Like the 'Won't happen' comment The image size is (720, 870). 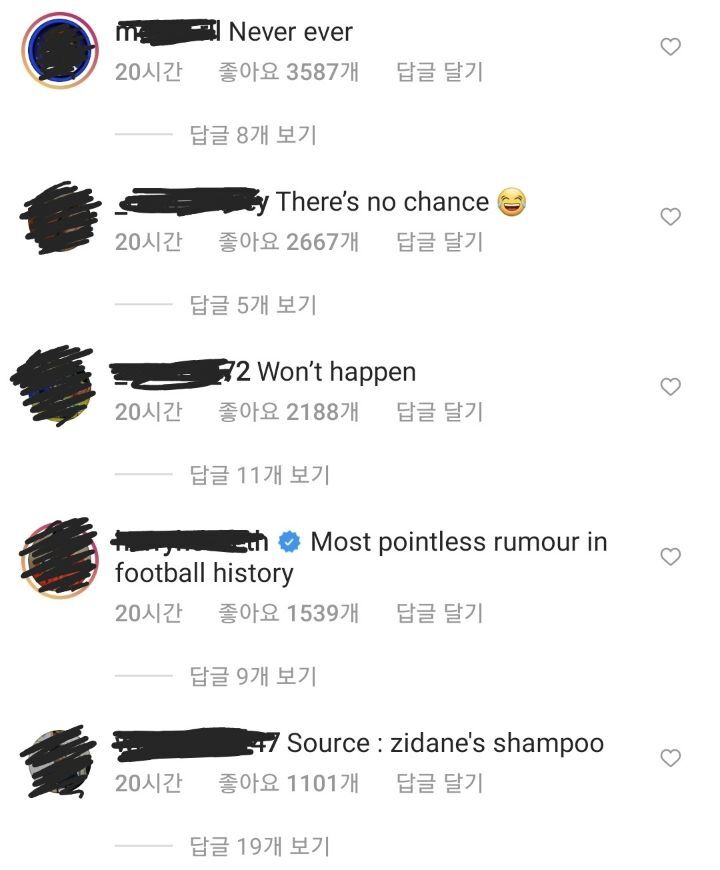coord(670,387)
